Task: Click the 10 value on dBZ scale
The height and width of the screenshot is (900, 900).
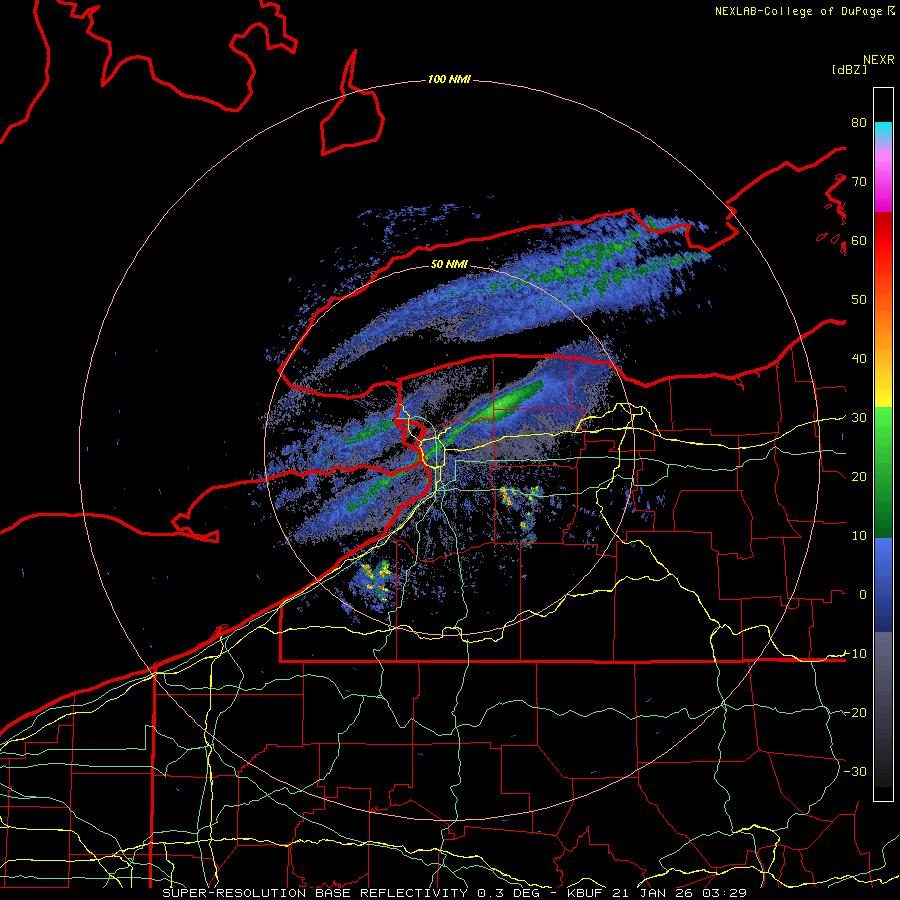Action: tap(859, 536)
